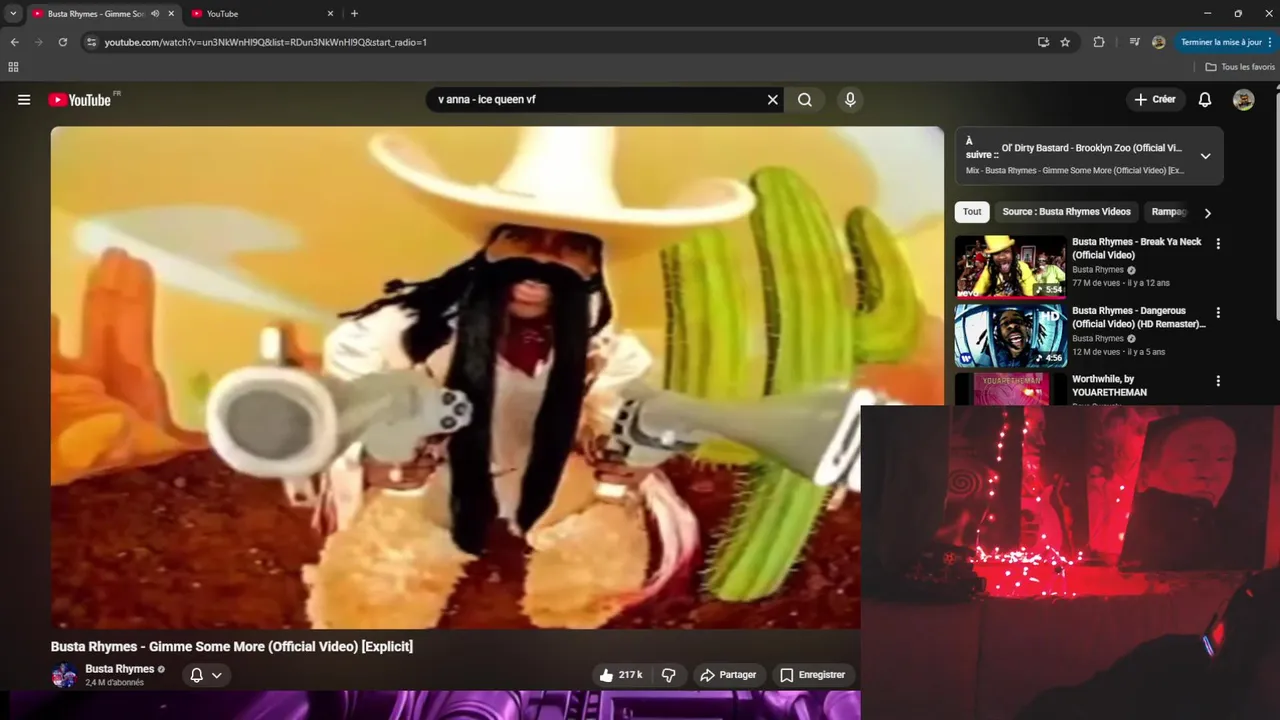Viewport: 1280px width, 720px height.
Task: View site information icon in address bar
Action: (91, 42)
